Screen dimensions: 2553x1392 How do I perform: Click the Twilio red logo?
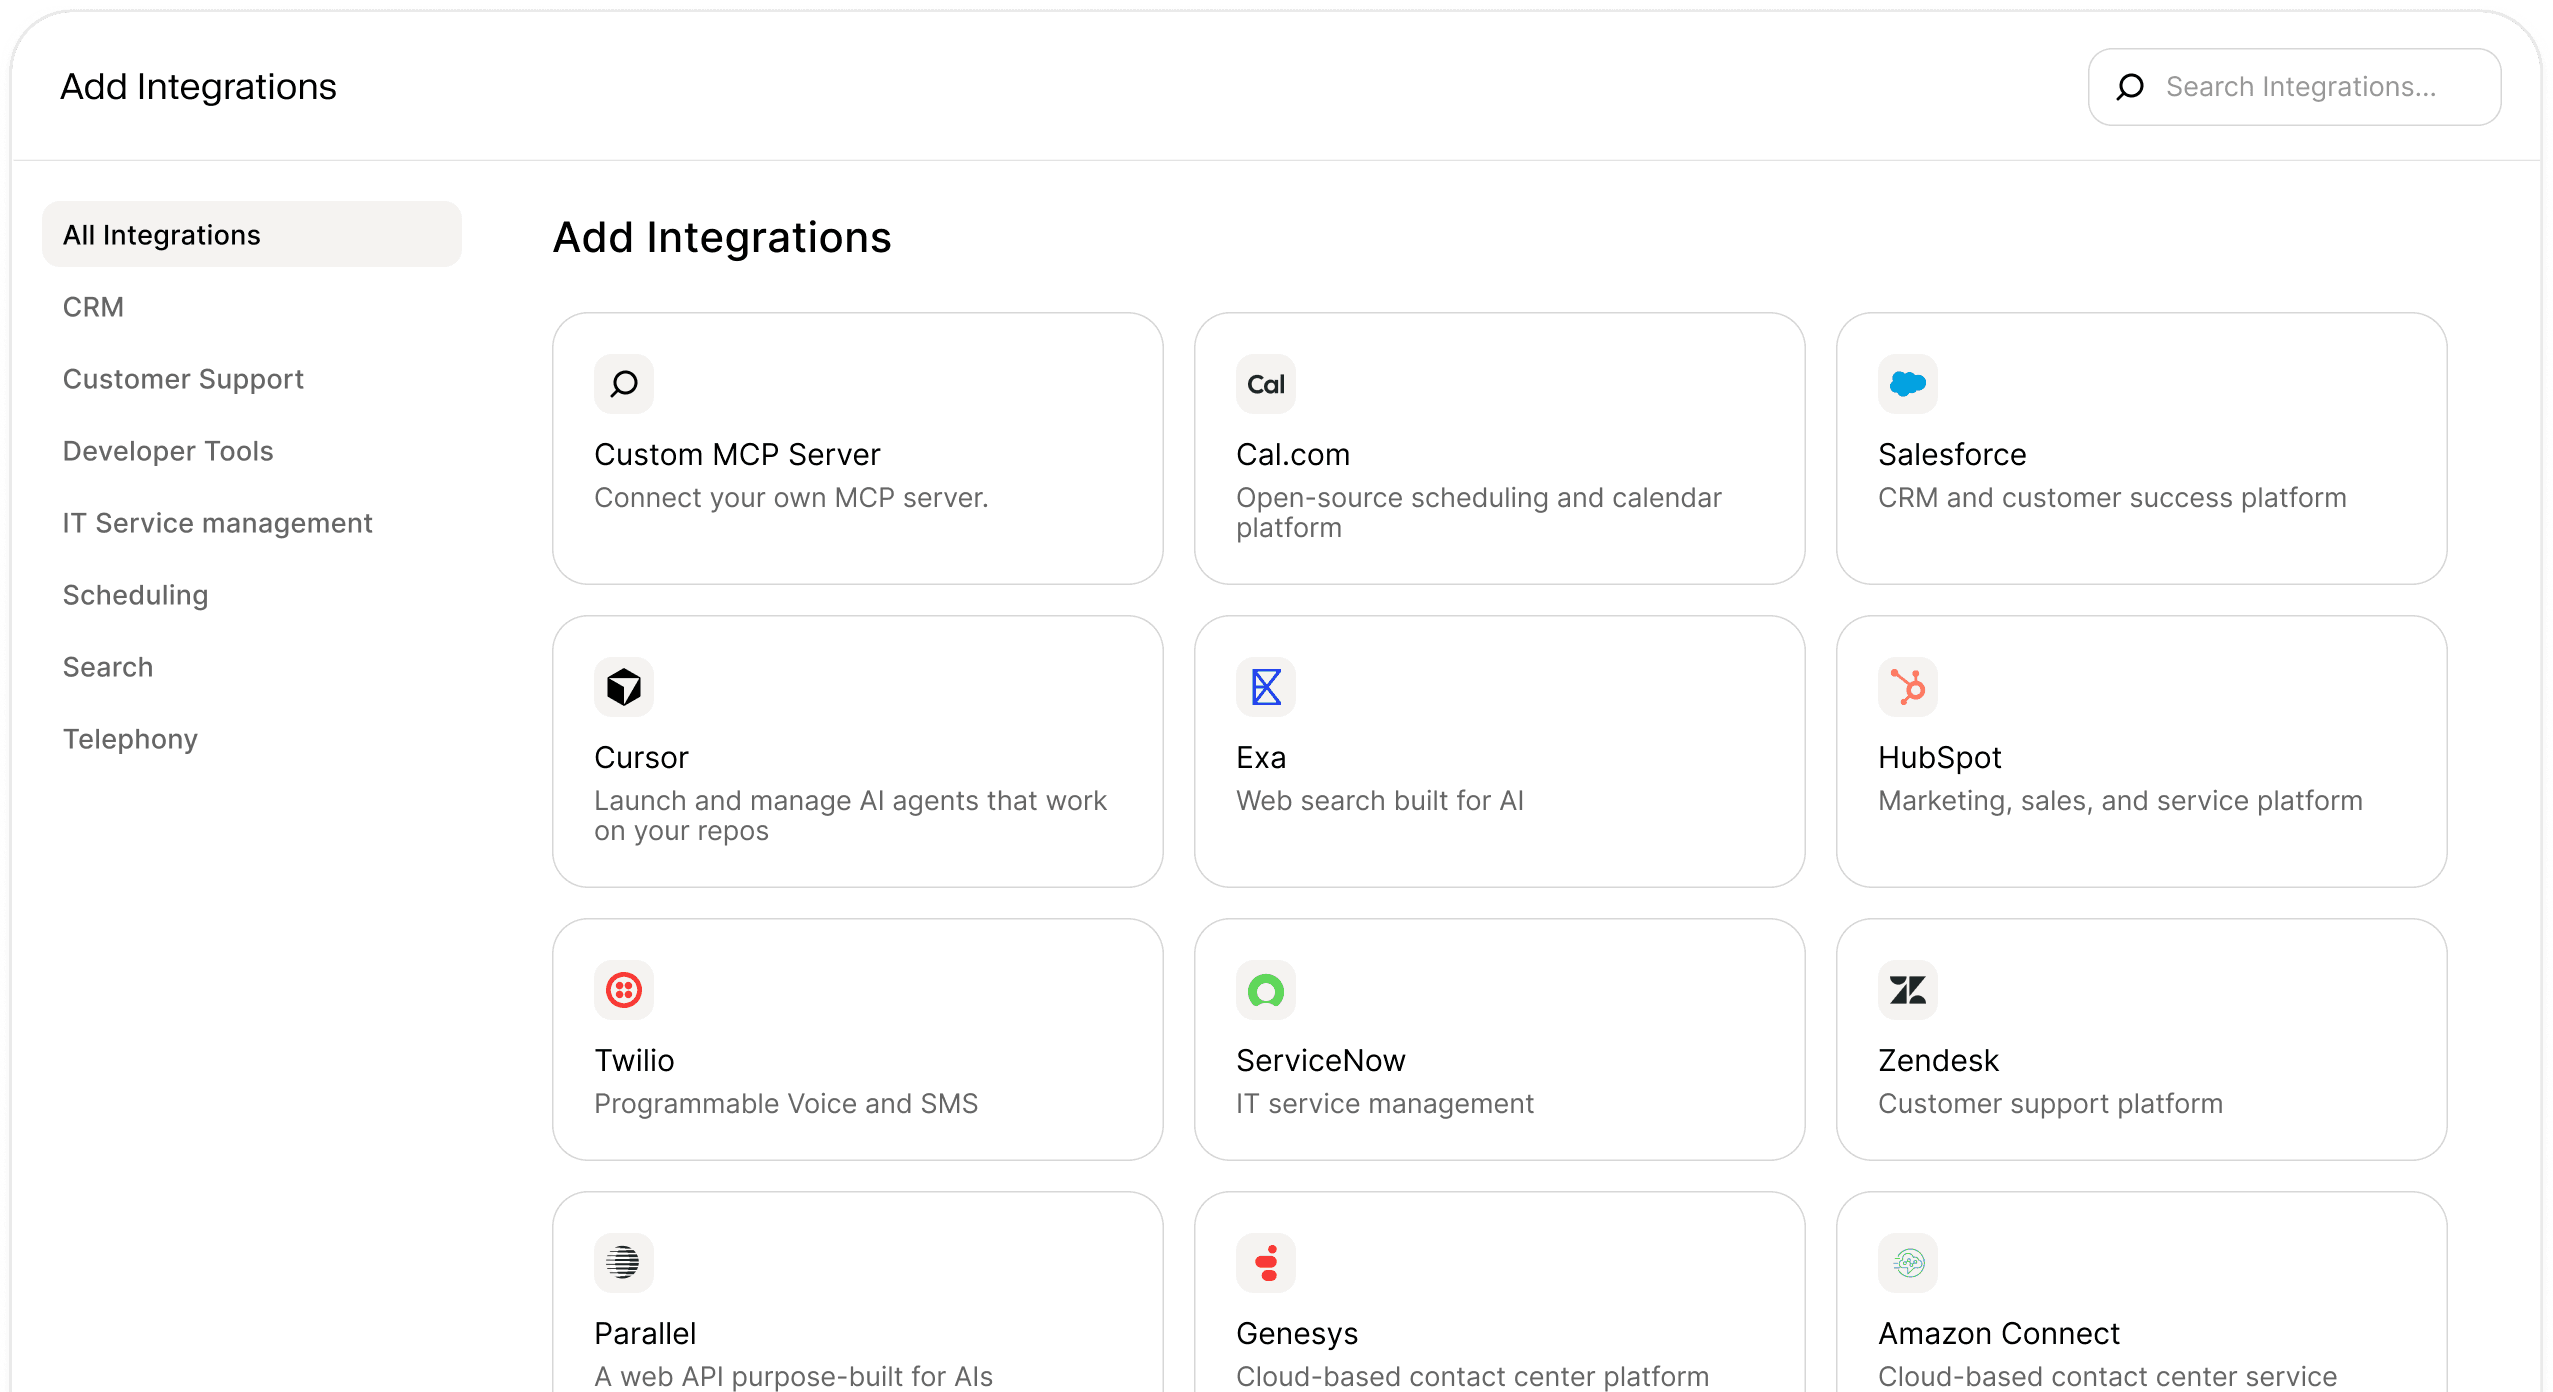[624, 990]
